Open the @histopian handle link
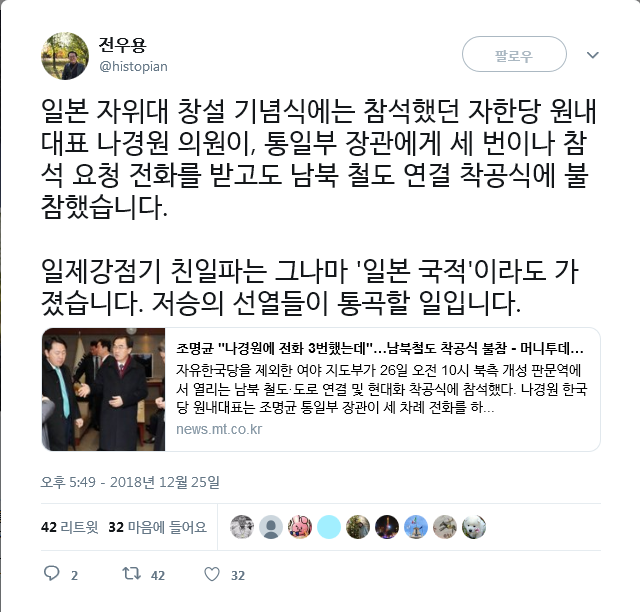Image resolution: width=640 pixels, height=612 pixels. point(133,66)
